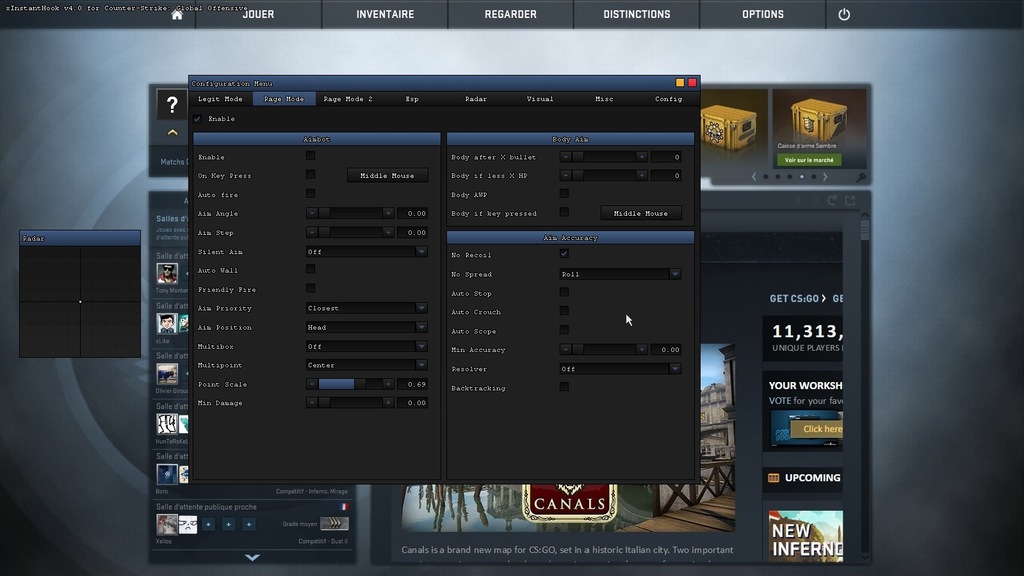The width and height of the screenshot is (1024, 576).
Task: Click Body Aim Middle Mouse key button
Action: tap(641, 214)
